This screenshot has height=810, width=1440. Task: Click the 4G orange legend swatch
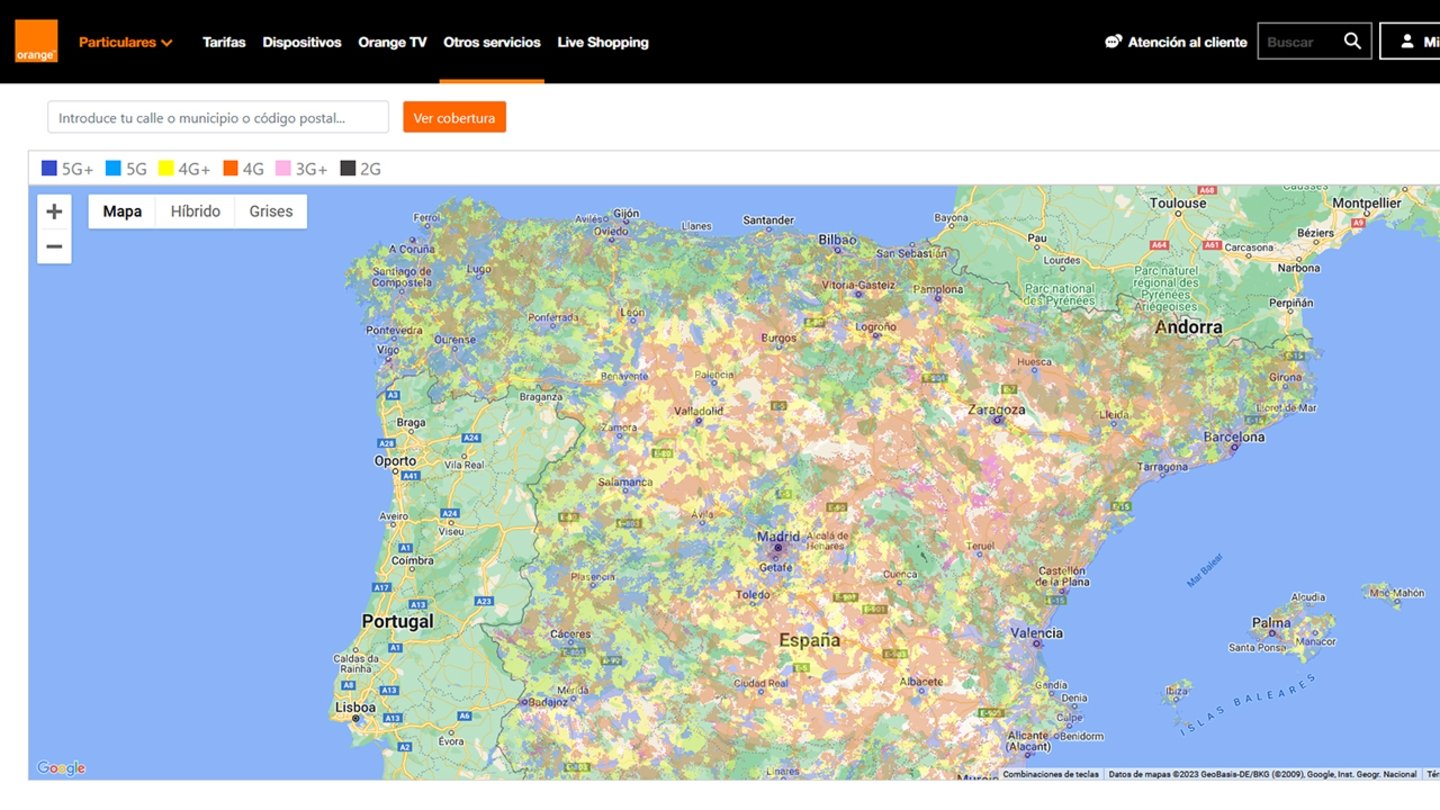tap(230, 168)
